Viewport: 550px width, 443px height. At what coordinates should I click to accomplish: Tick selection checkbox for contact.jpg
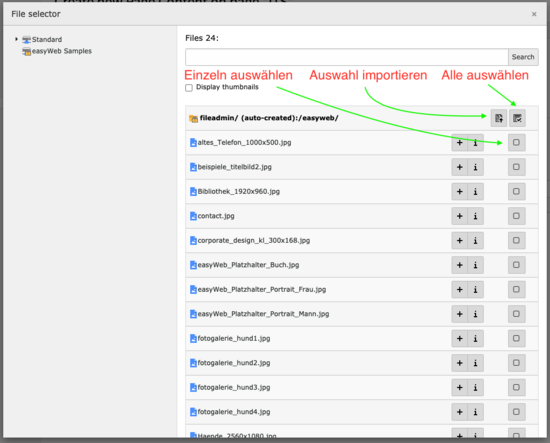[517, 216]
